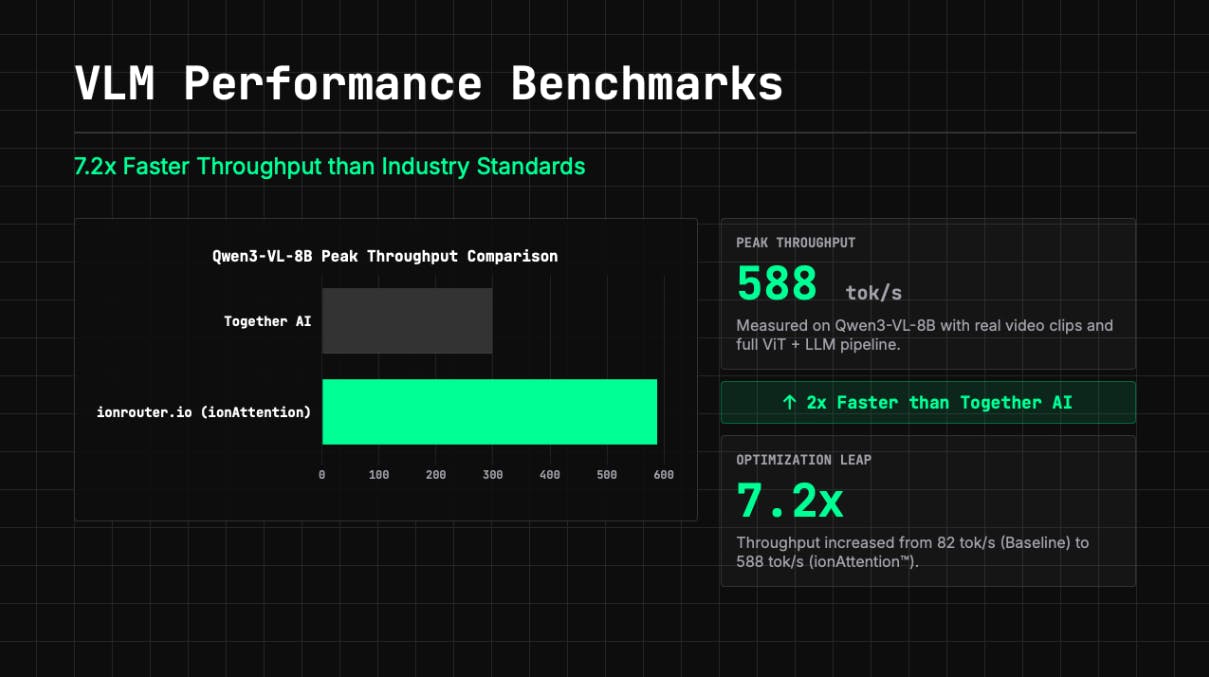Screen dimensions: 1209x677
Task: Select the gray Together AI bar
Action: pyautogui.click(x=407, y=321)
